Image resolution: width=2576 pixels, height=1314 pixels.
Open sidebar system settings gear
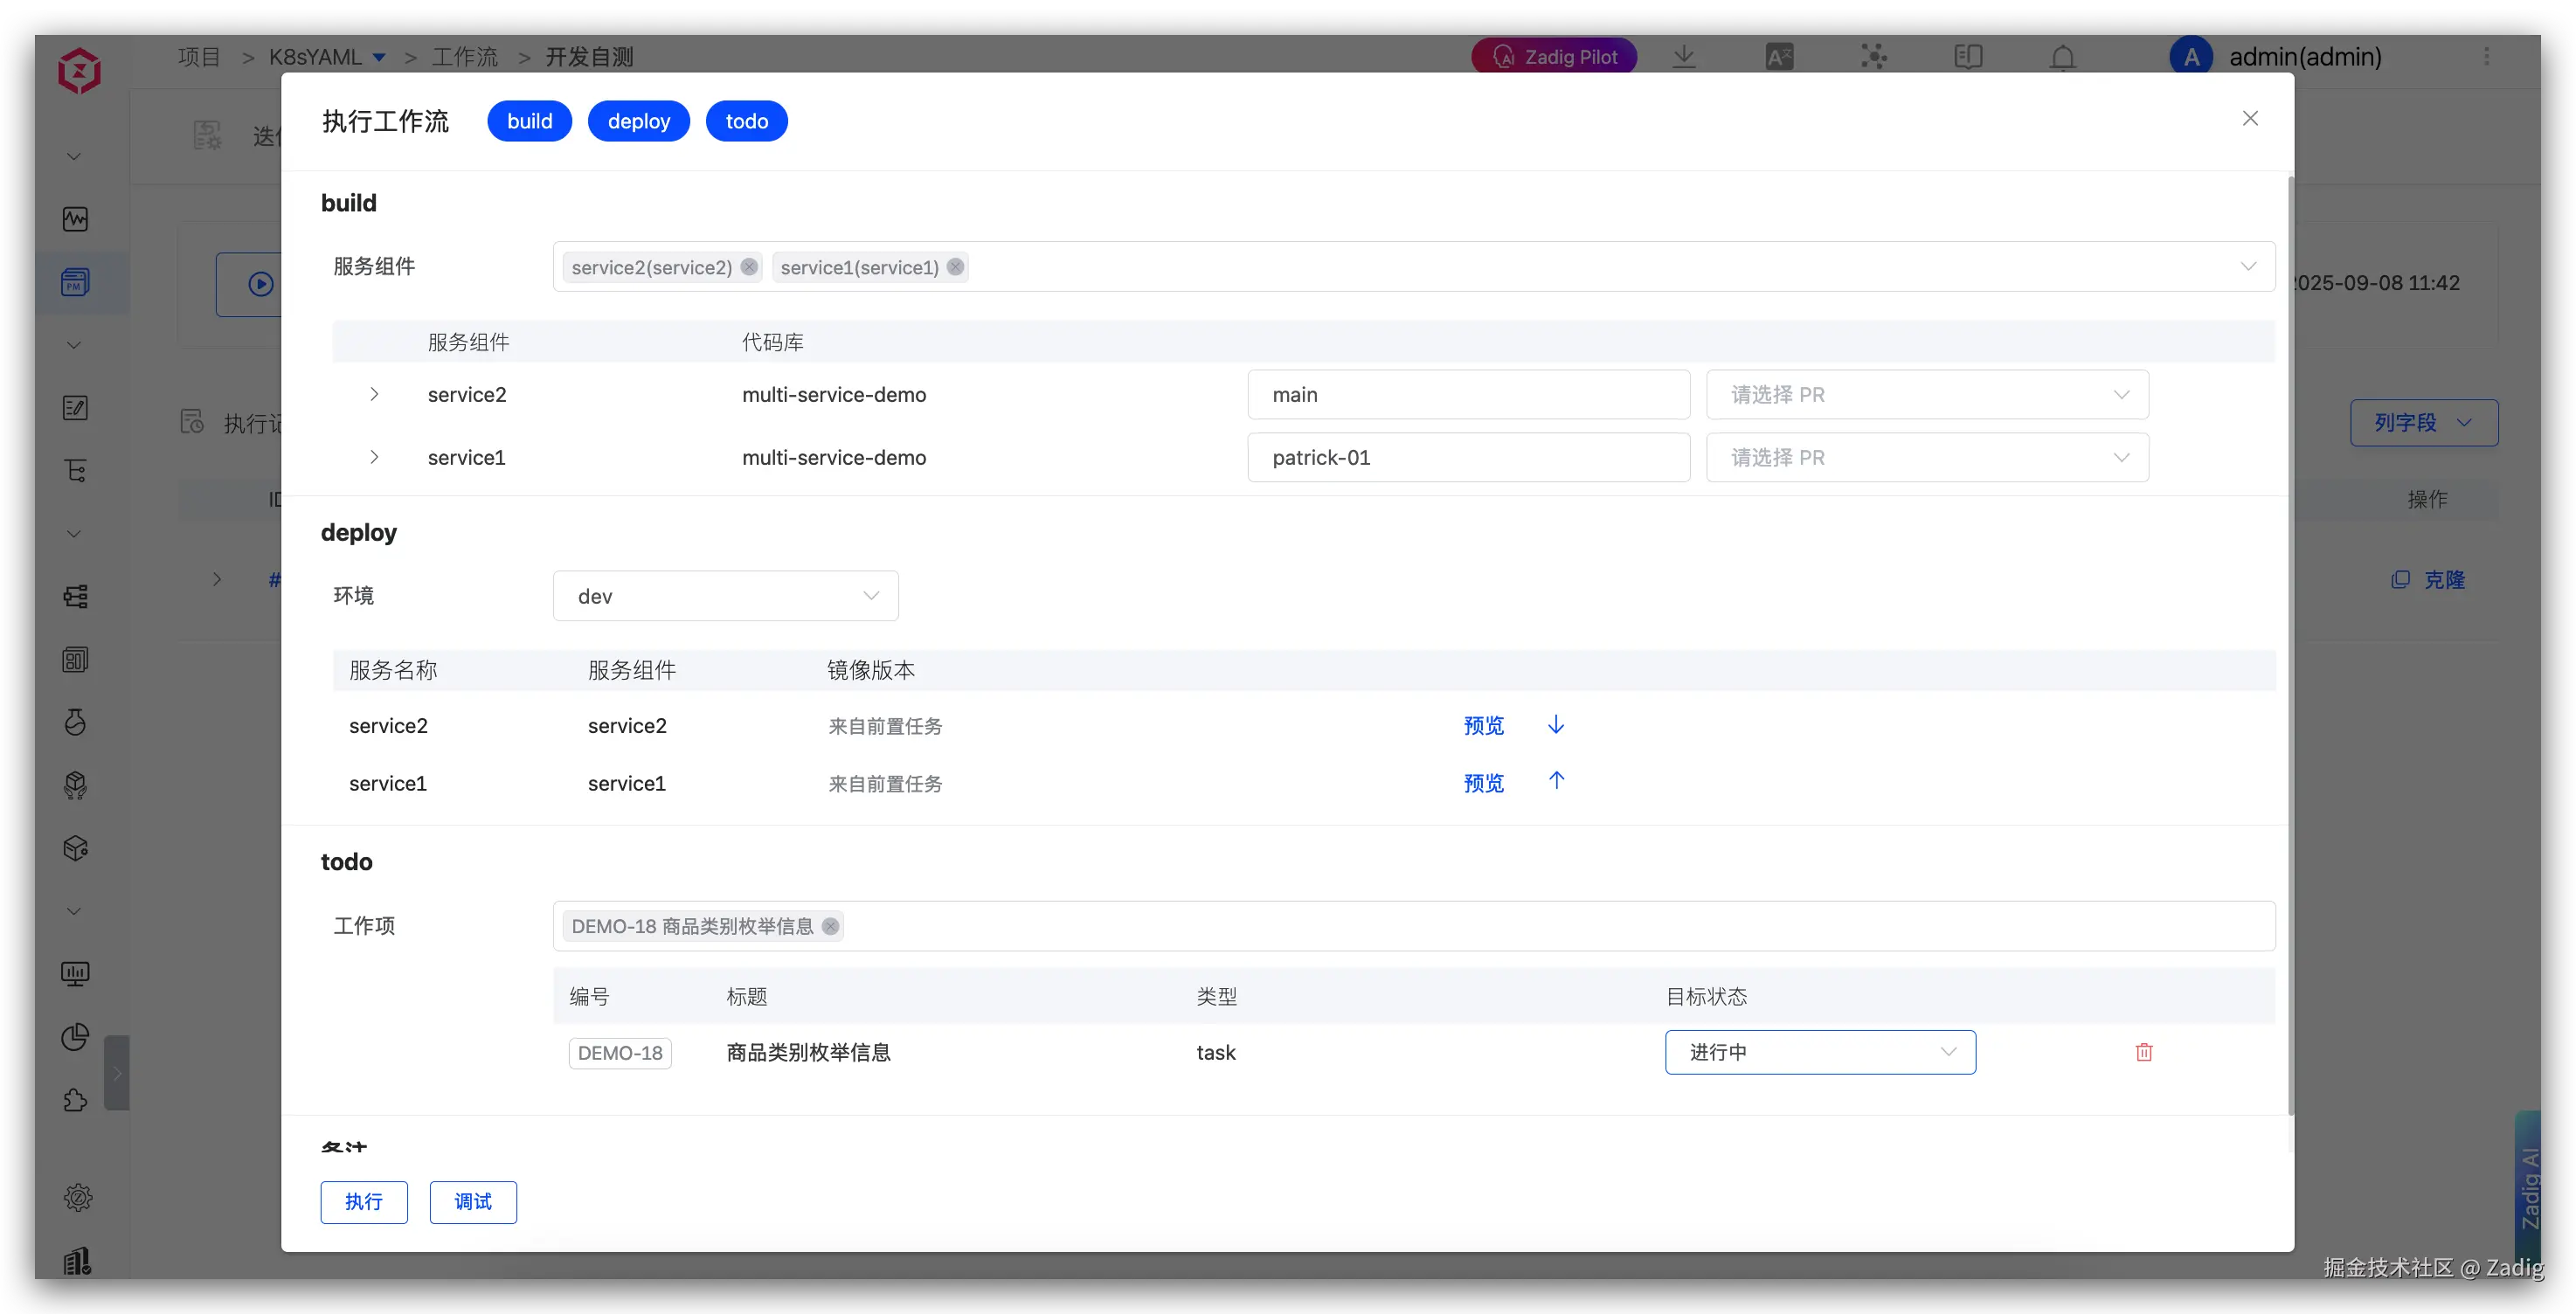tap(77, 1197)
